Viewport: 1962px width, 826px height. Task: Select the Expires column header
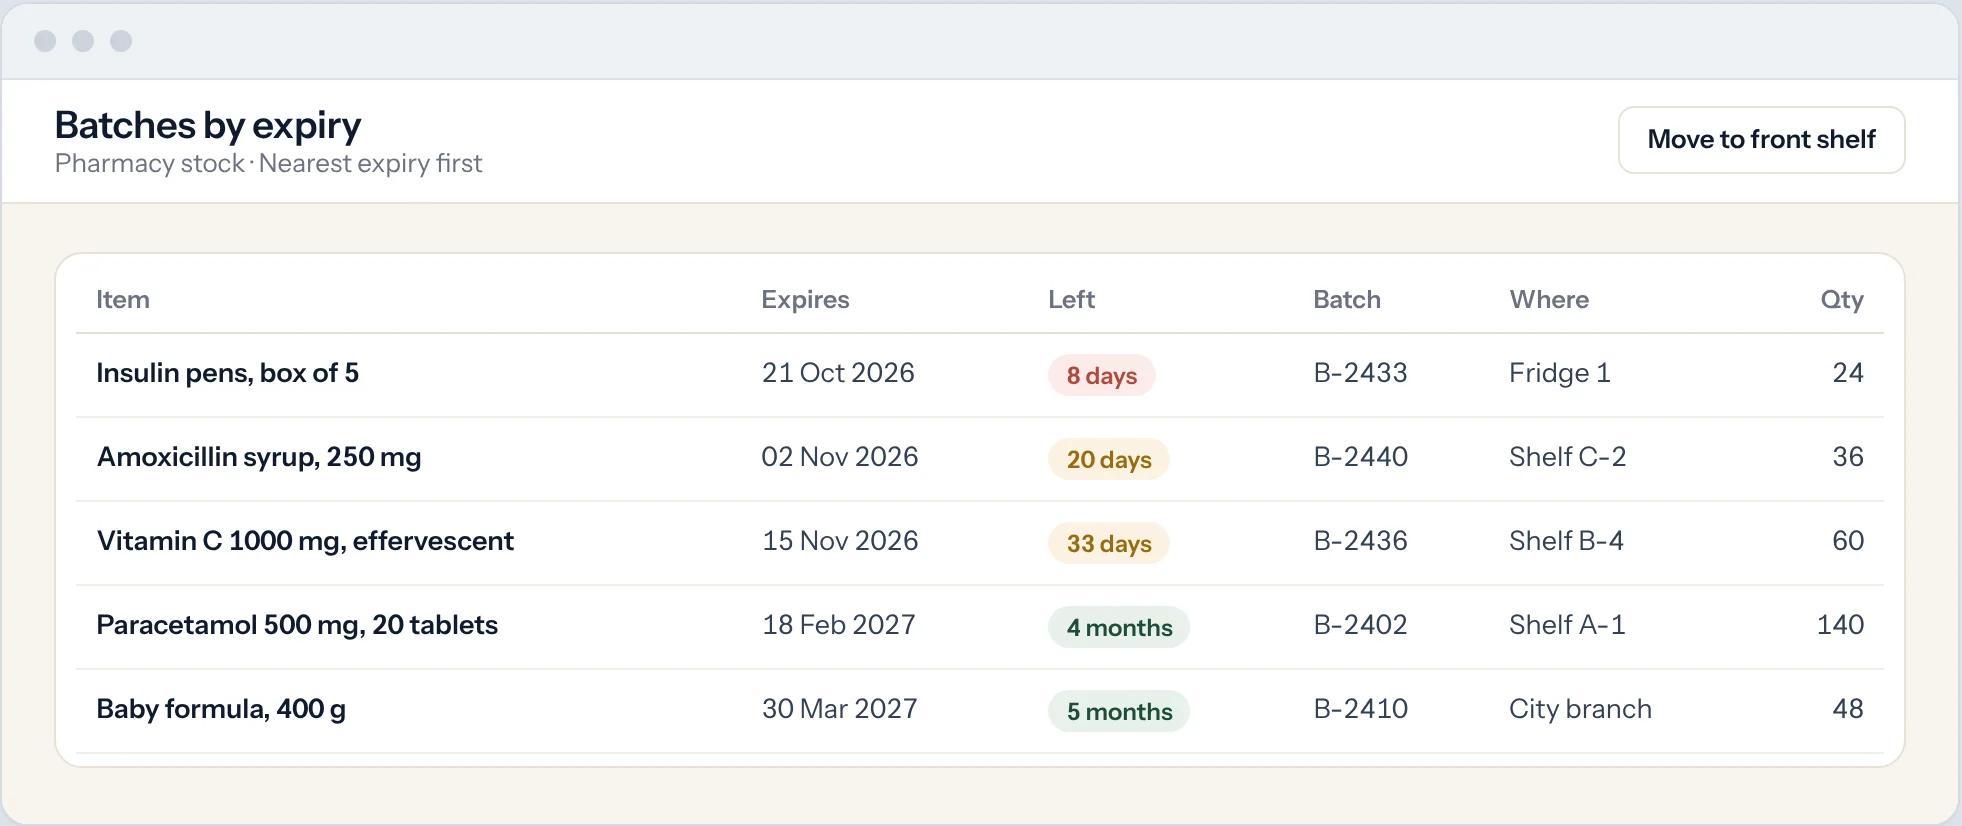pos(805,299)
